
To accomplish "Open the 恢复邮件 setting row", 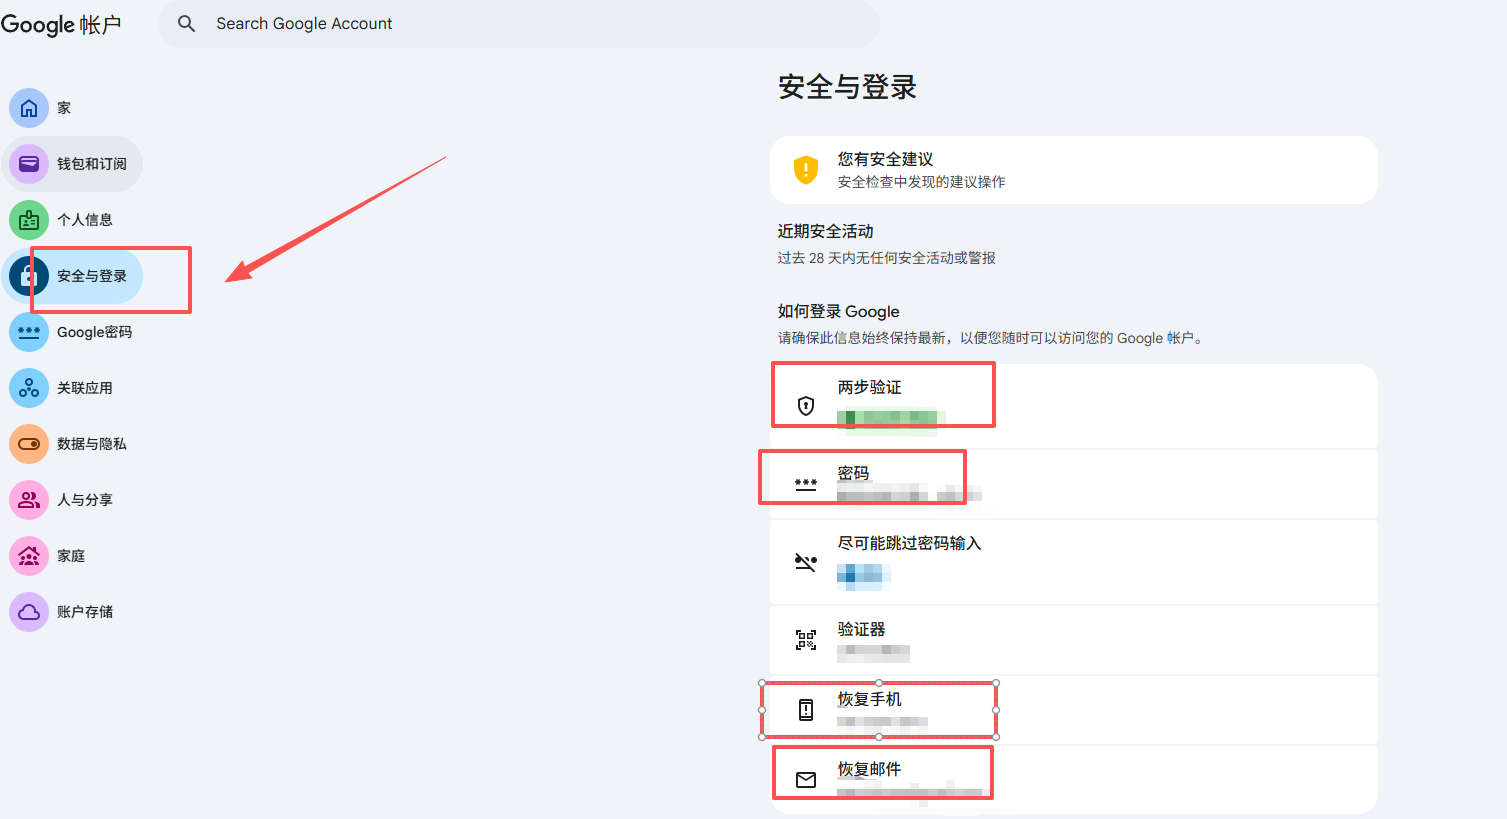I will [x=1074, y=780].
